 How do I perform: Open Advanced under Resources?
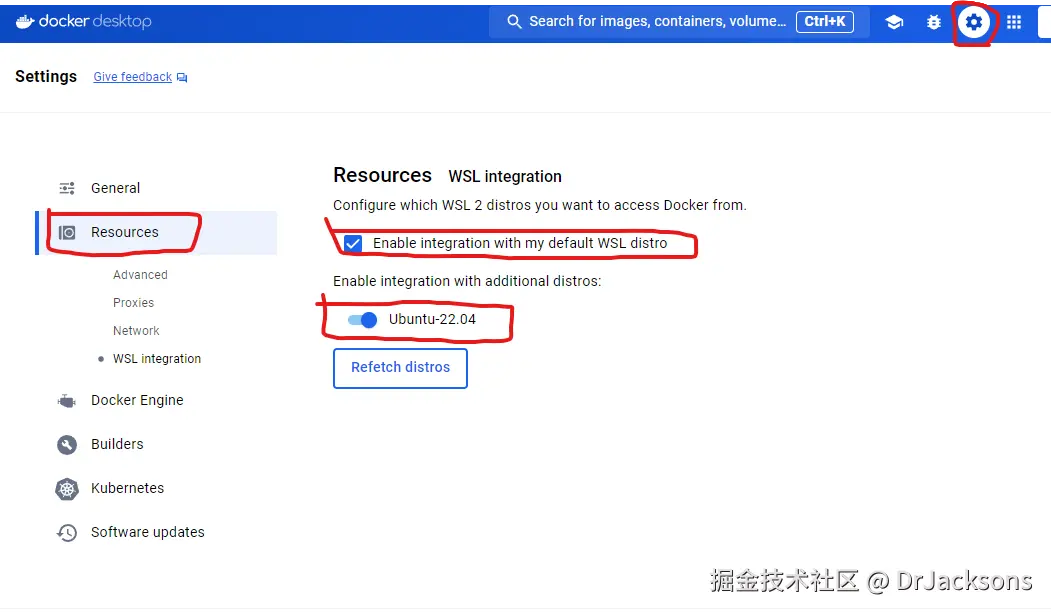click(140, 275)
